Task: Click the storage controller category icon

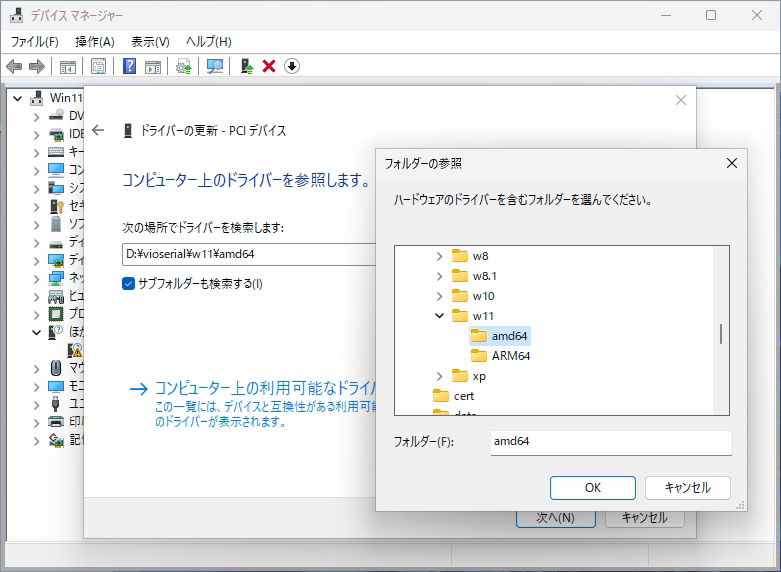Action: [x=56, y=440]
